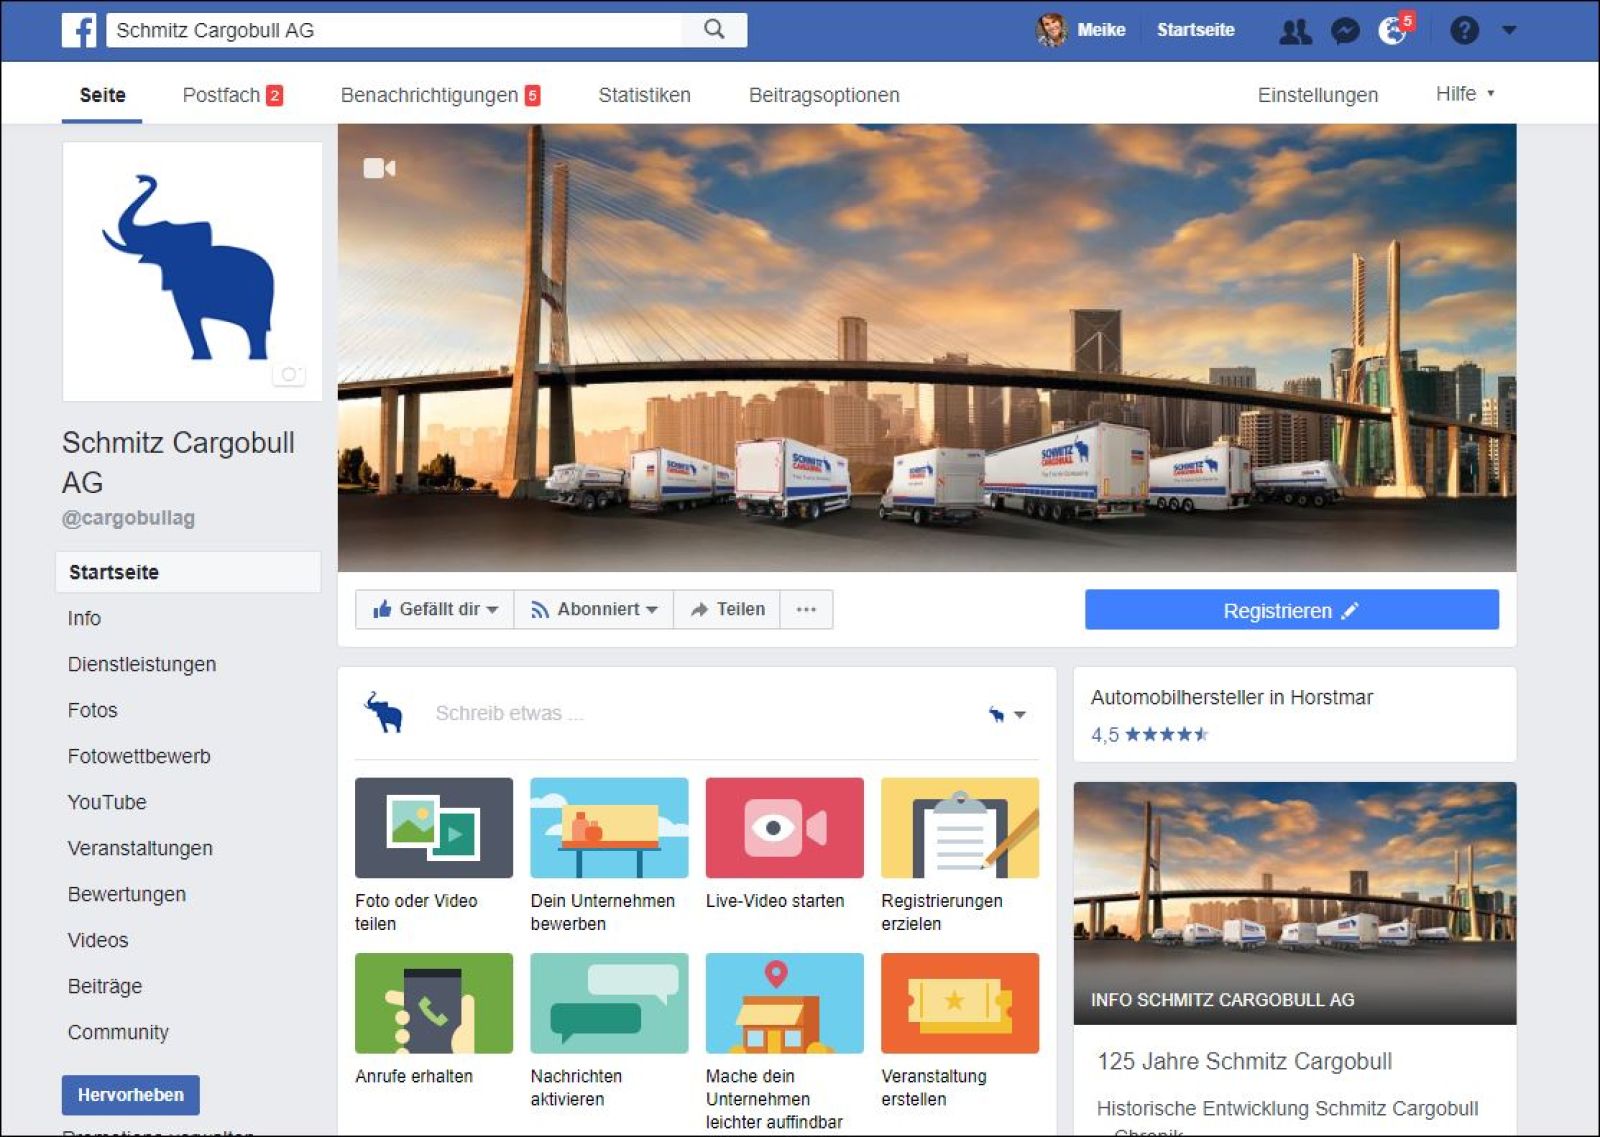Open 'Videos' in left sidebar
The width and height of the screenshot is (1600, 1137).
(98, 940)
